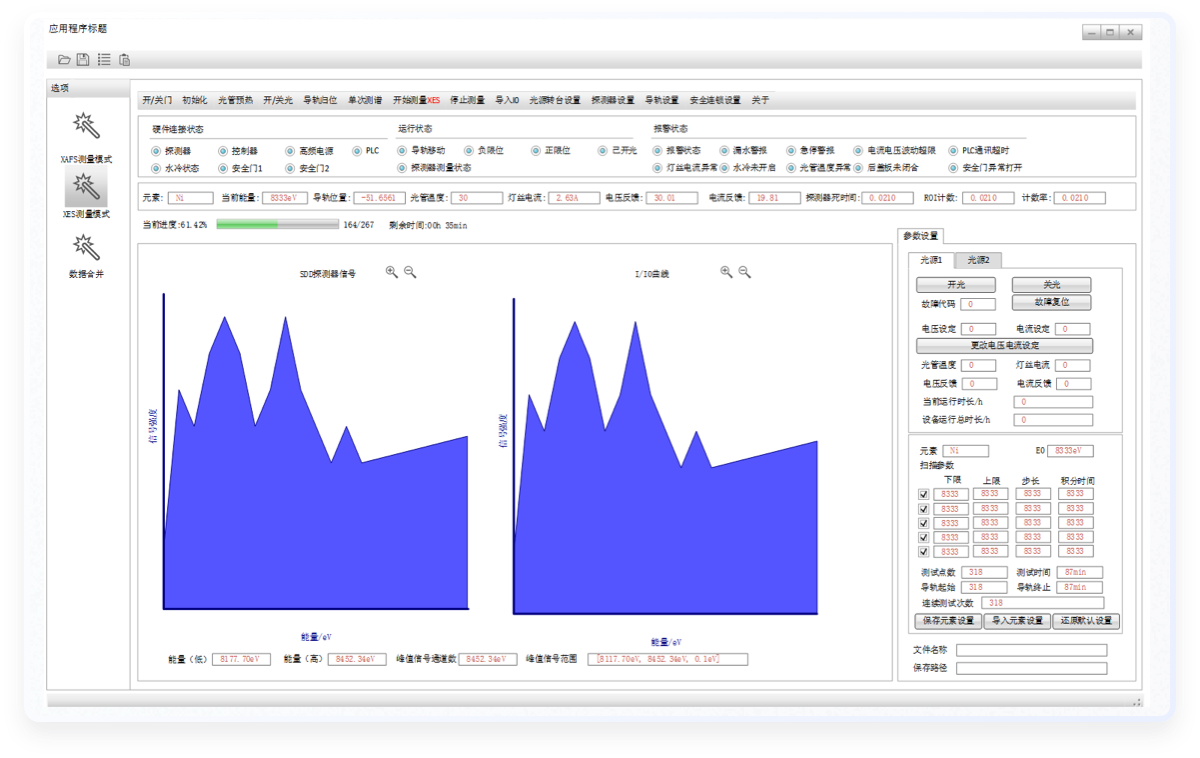Click 开始测量XES in the menu bar

tap(416, 100)
